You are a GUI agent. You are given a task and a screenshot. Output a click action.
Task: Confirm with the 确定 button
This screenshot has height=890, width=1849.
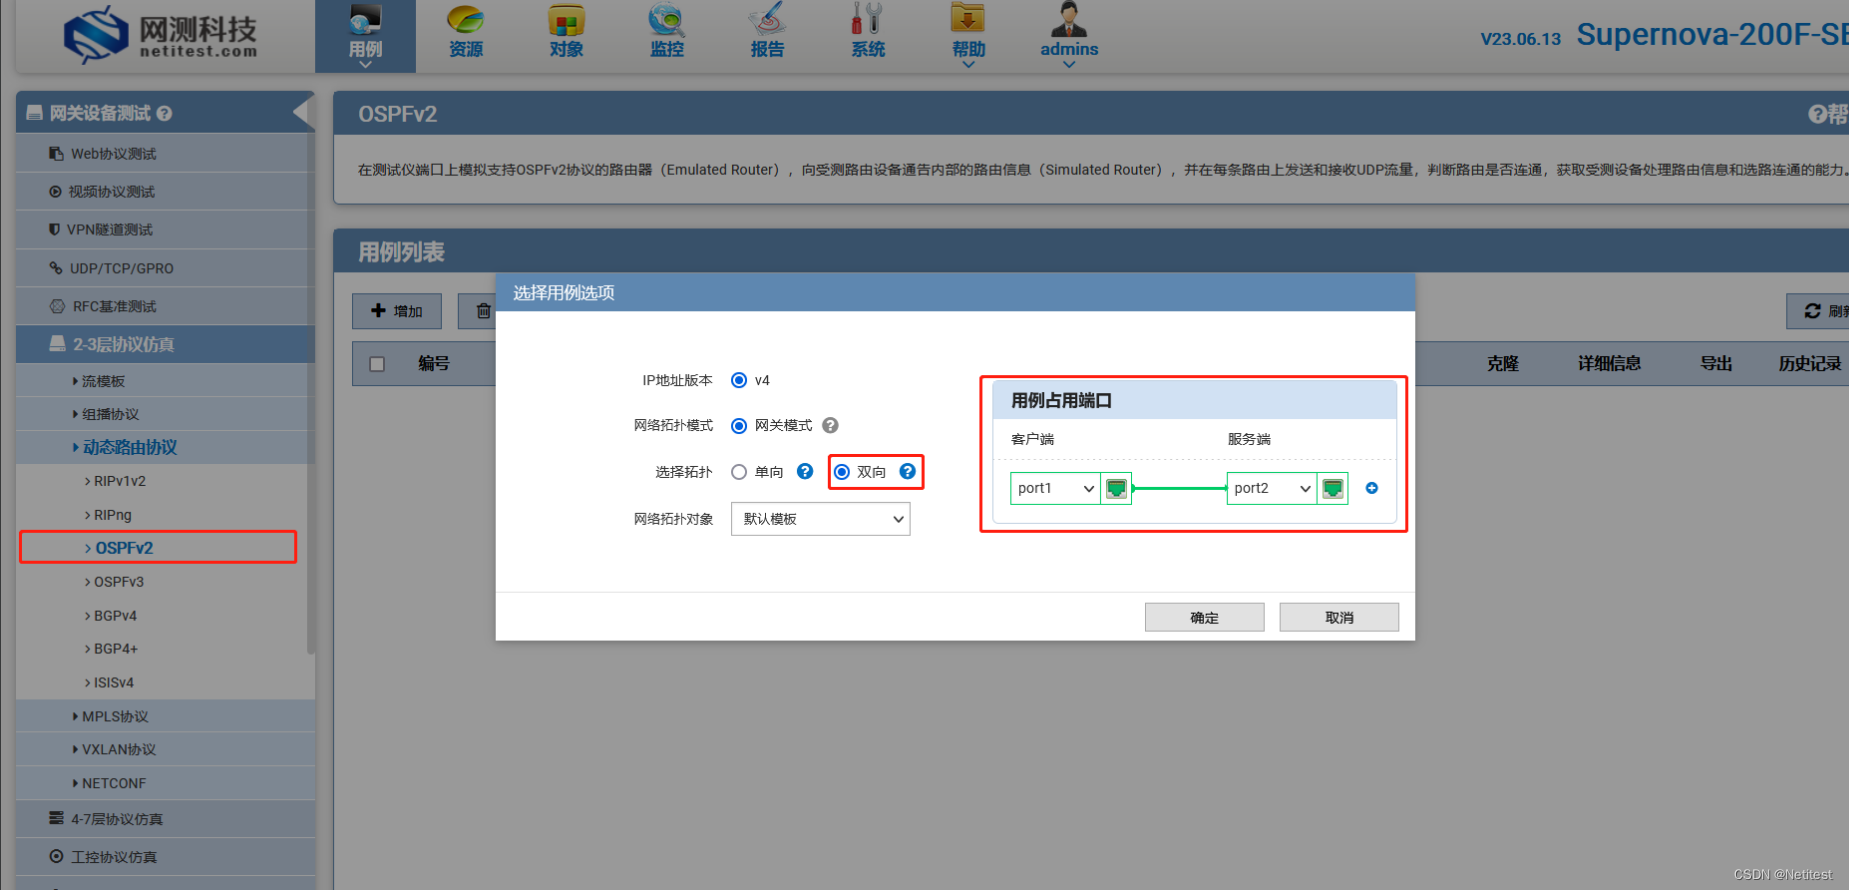(x=1205, y=617)
